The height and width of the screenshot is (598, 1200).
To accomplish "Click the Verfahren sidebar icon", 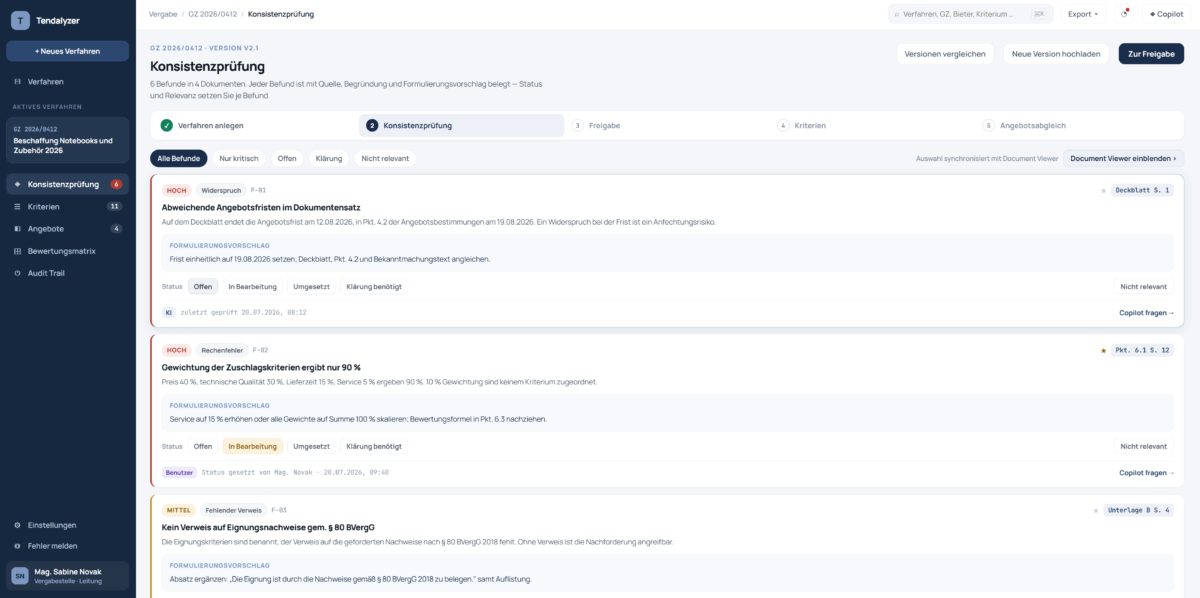I will pyautogui.click(x=18, y=81).
